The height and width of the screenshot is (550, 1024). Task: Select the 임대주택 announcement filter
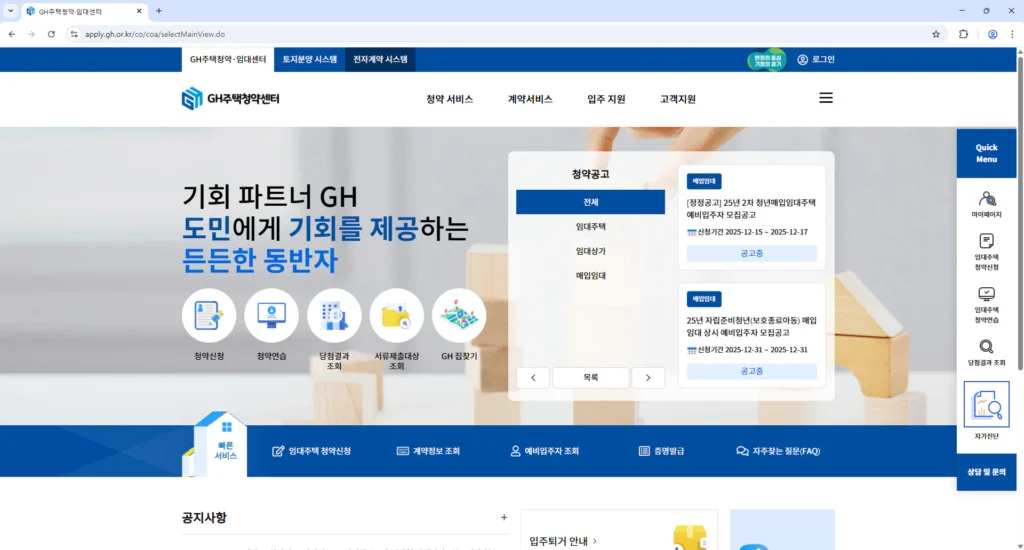coord(590,227)
